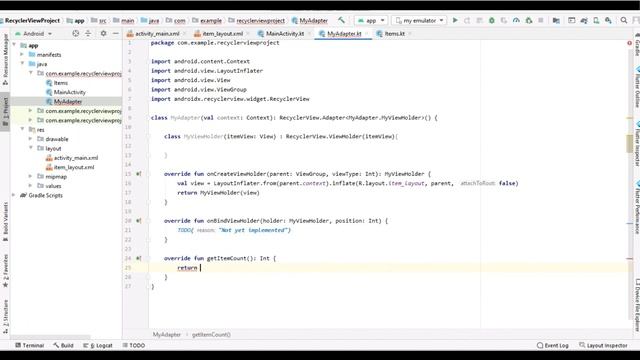This screenshot has width=640, height=360.
Task: Open the Android project view dropdown
Action: [33, 33]
